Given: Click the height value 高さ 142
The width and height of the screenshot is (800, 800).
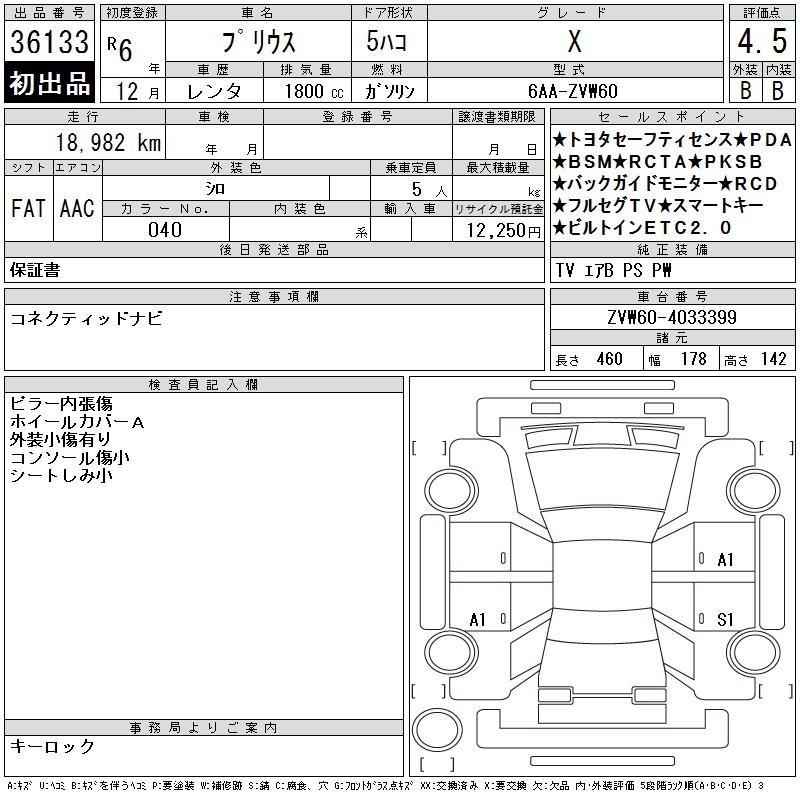Looking at the screenshot, I should 755,359.
